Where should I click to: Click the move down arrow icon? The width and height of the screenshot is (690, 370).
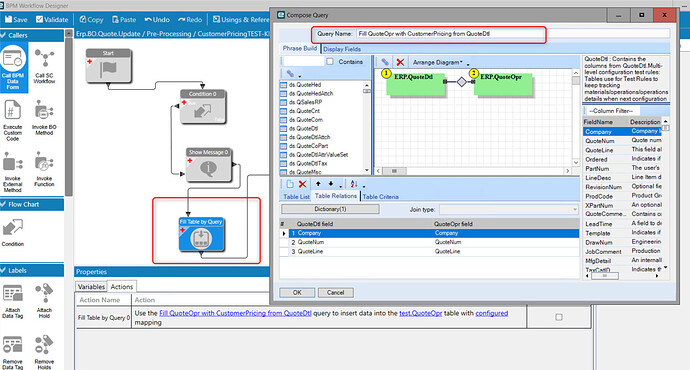click(330, 184)
